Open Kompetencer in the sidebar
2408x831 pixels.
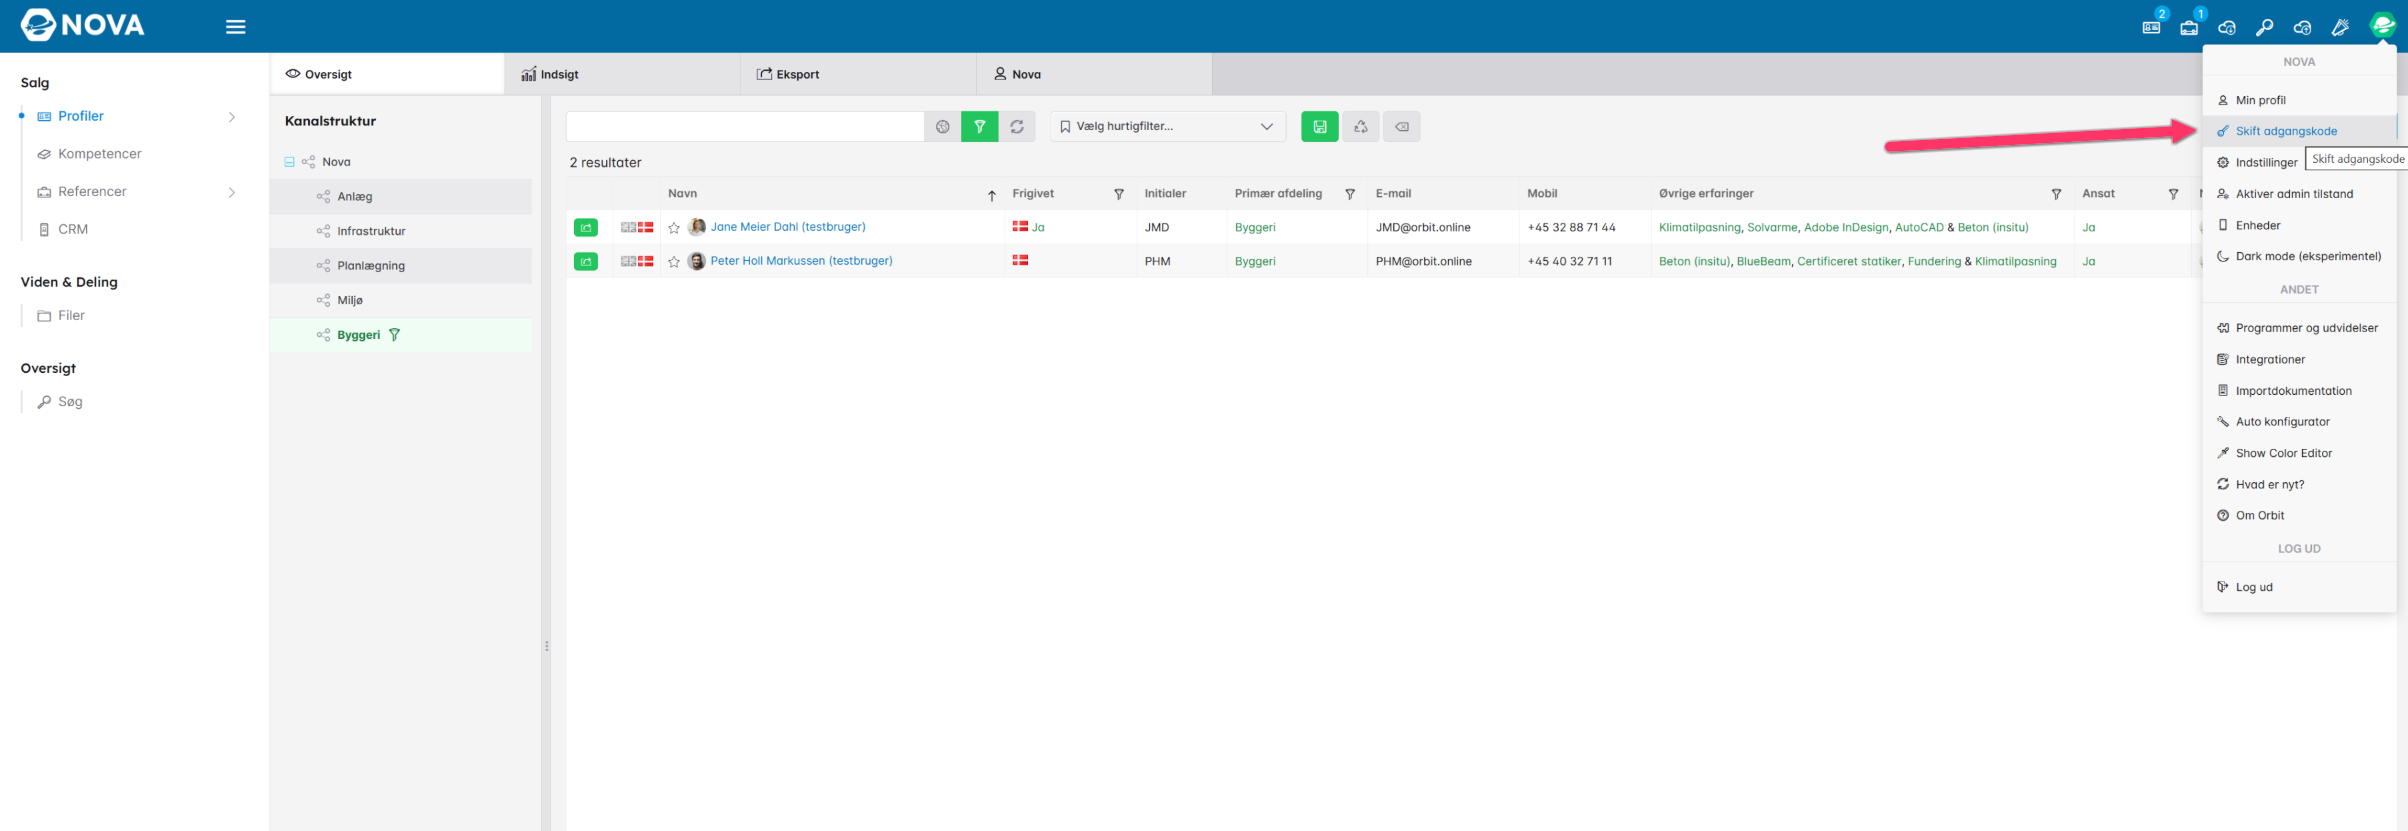100,154
